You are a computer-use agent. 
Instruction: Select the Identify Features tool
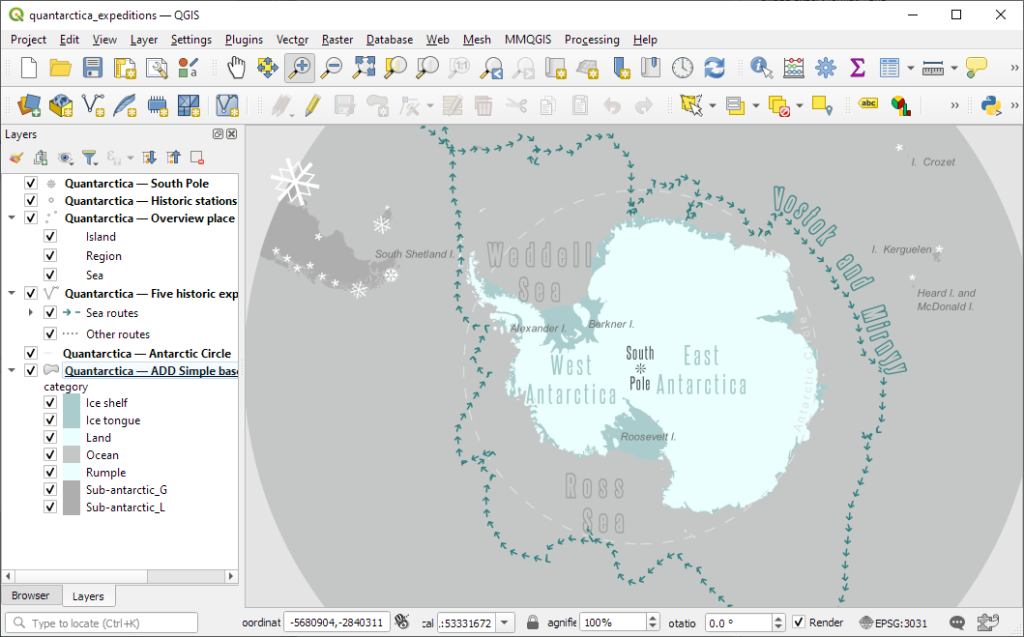[761, 67]
